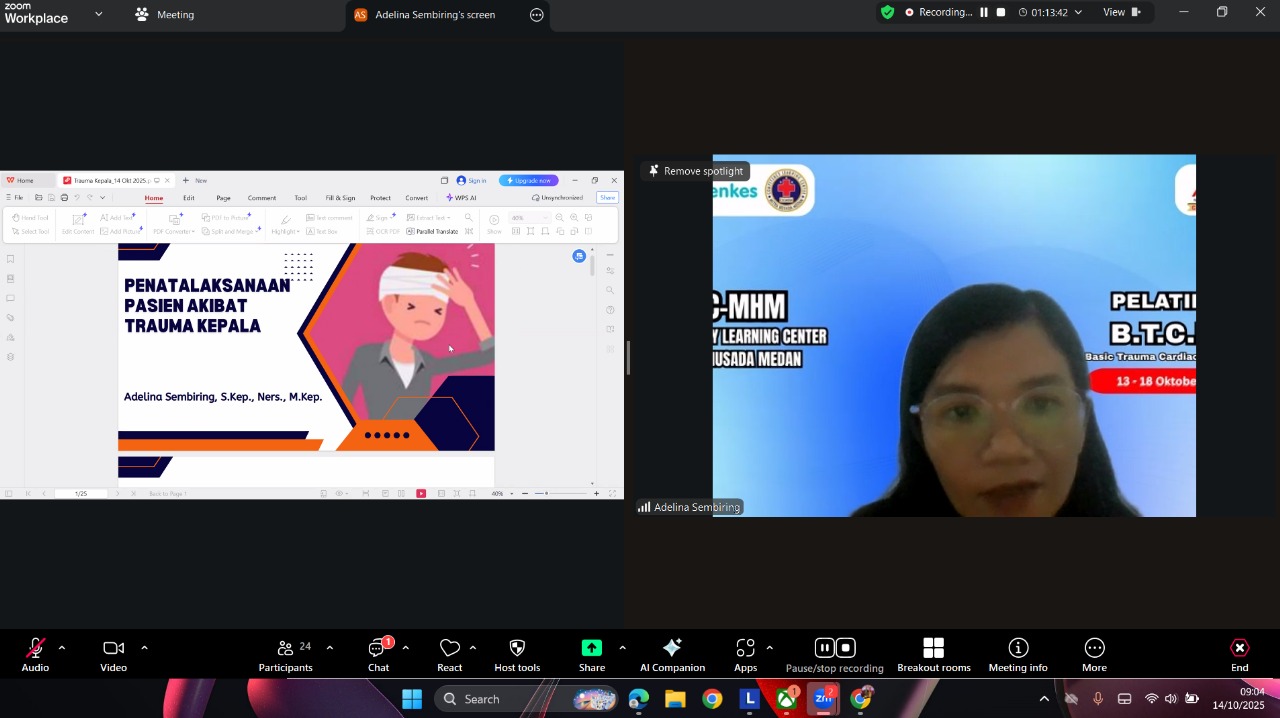Toggle the Video camera on
The width and height of the screenshot is (1280, 718).
113,655
